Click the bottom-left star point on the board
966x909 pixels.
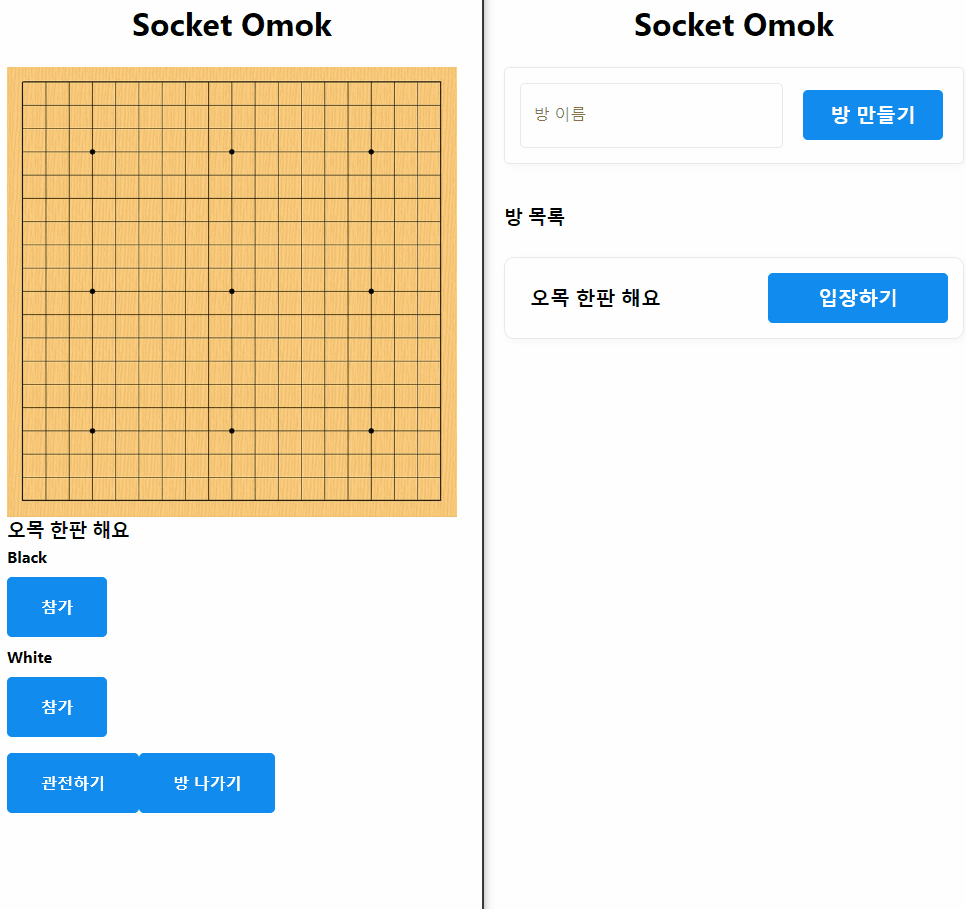pyautogui.click(x=92, y=430)
